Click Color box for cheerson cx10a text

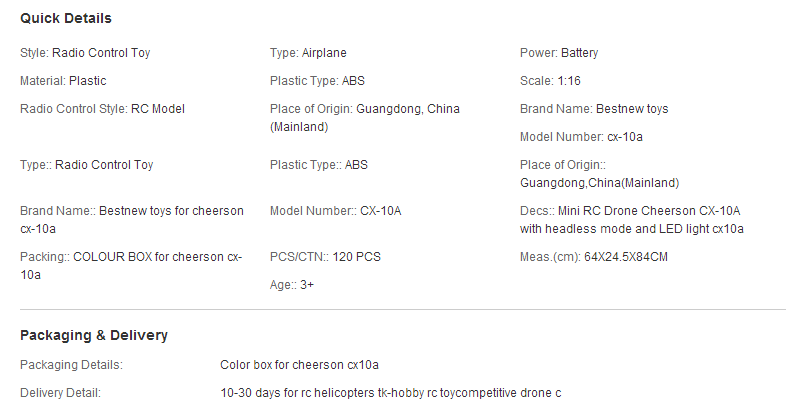pos(299,365)
